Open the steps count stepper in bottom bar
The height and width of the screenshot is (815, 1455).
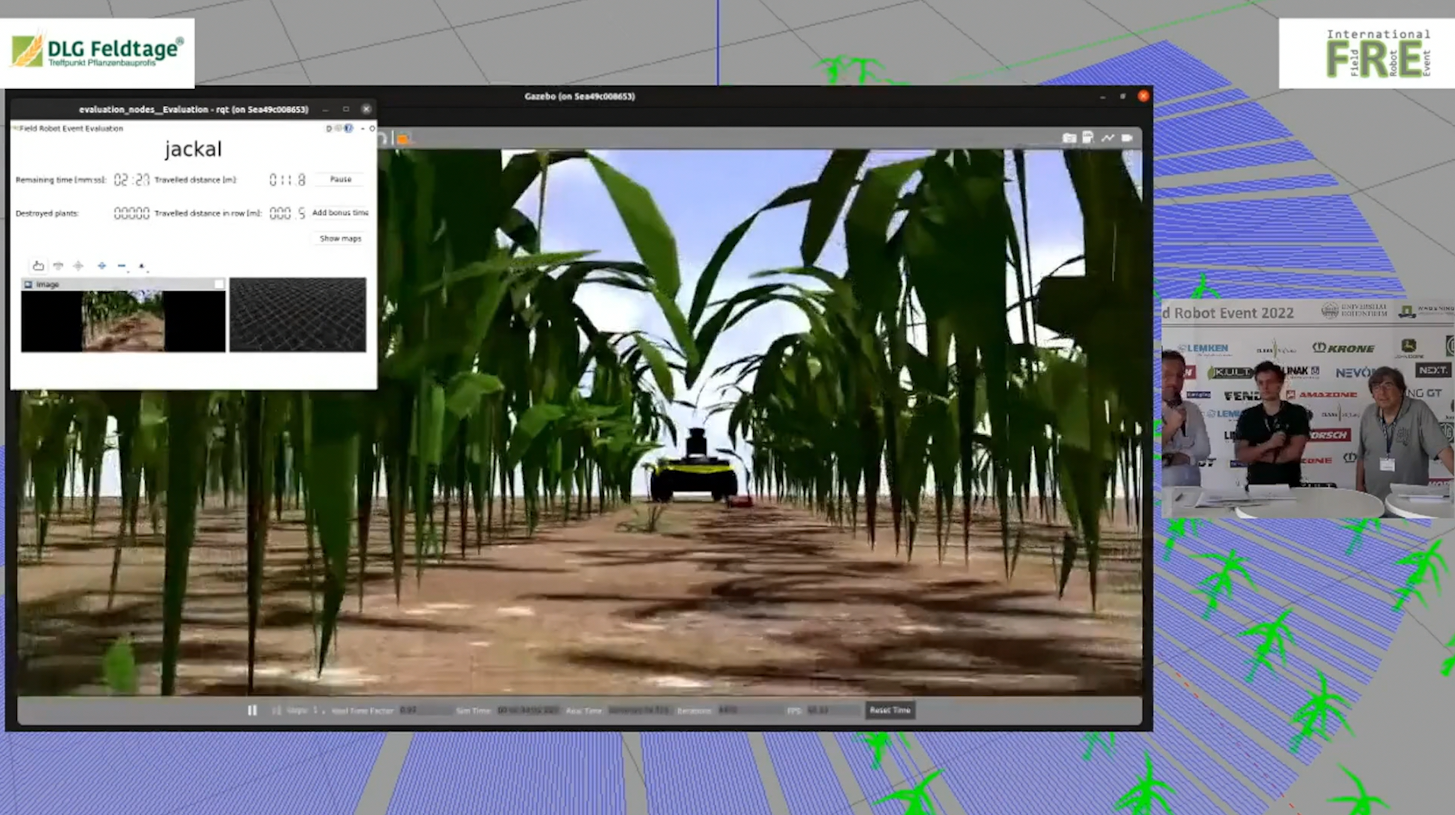click(x=318, y=710)
